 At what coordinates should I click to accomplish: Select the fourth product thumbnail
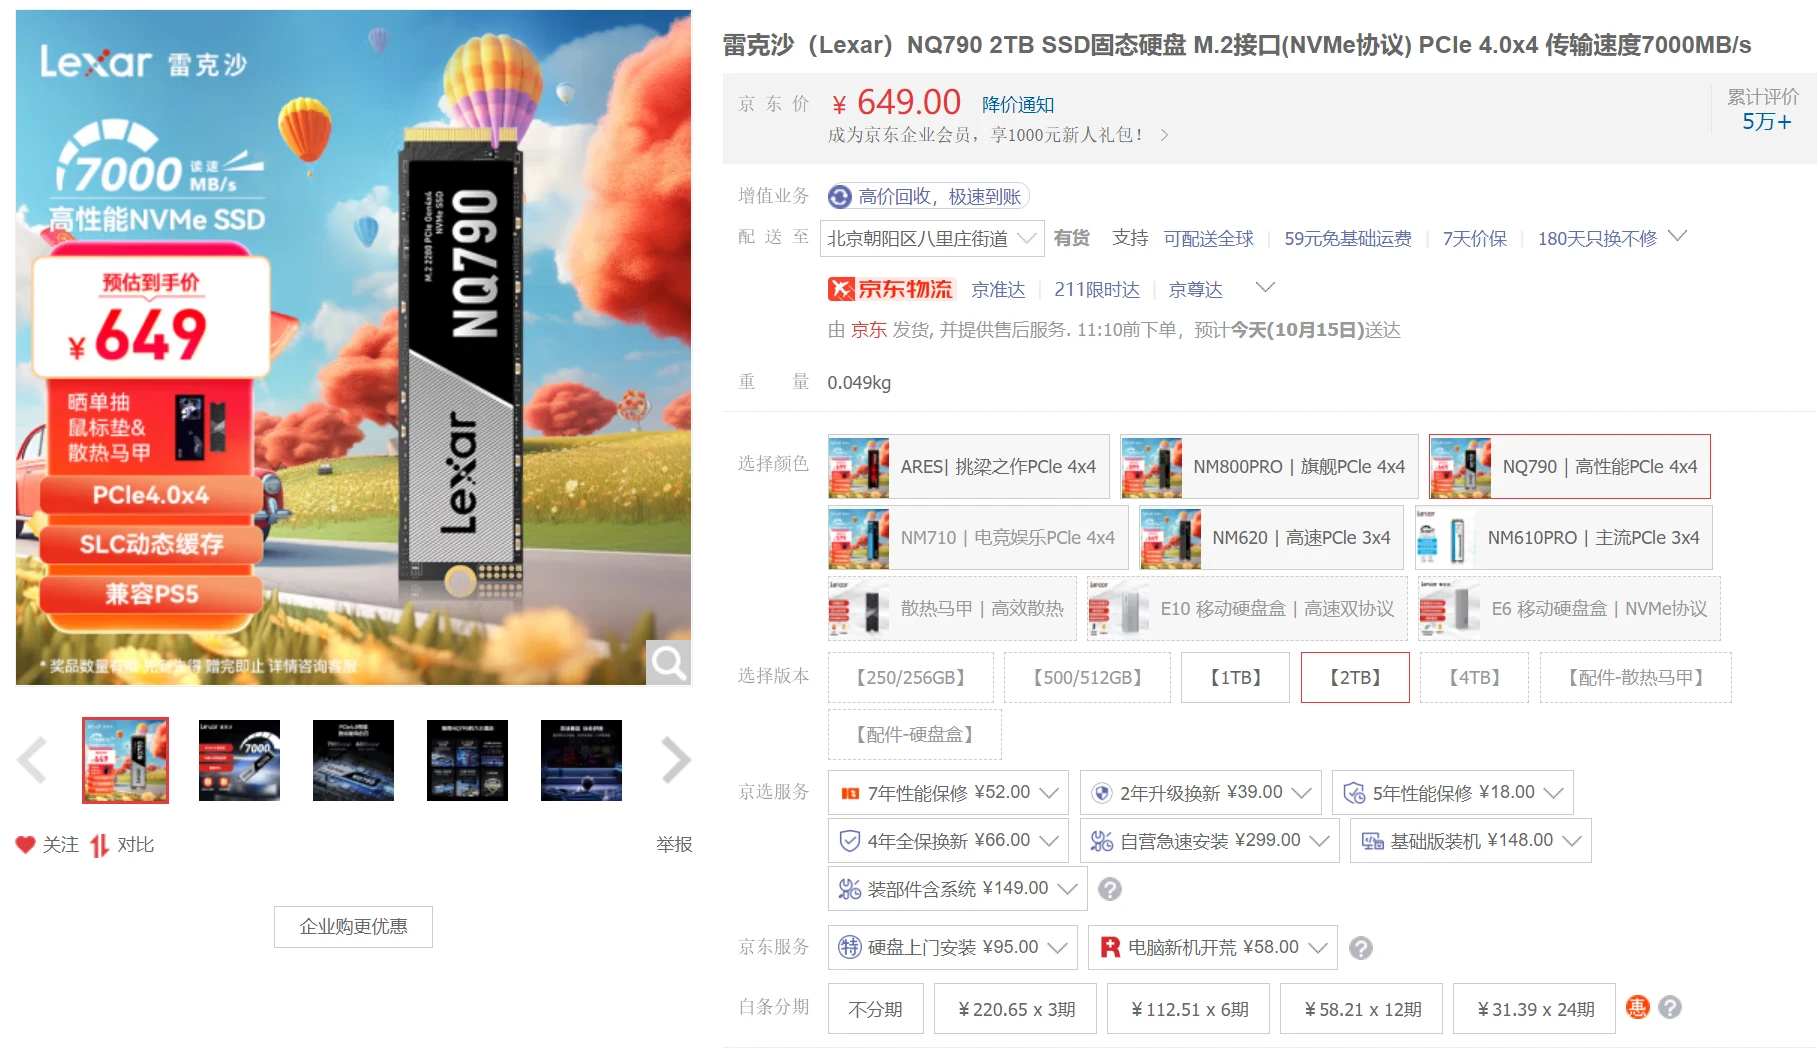pyautogui.click(x=467, y=760)
